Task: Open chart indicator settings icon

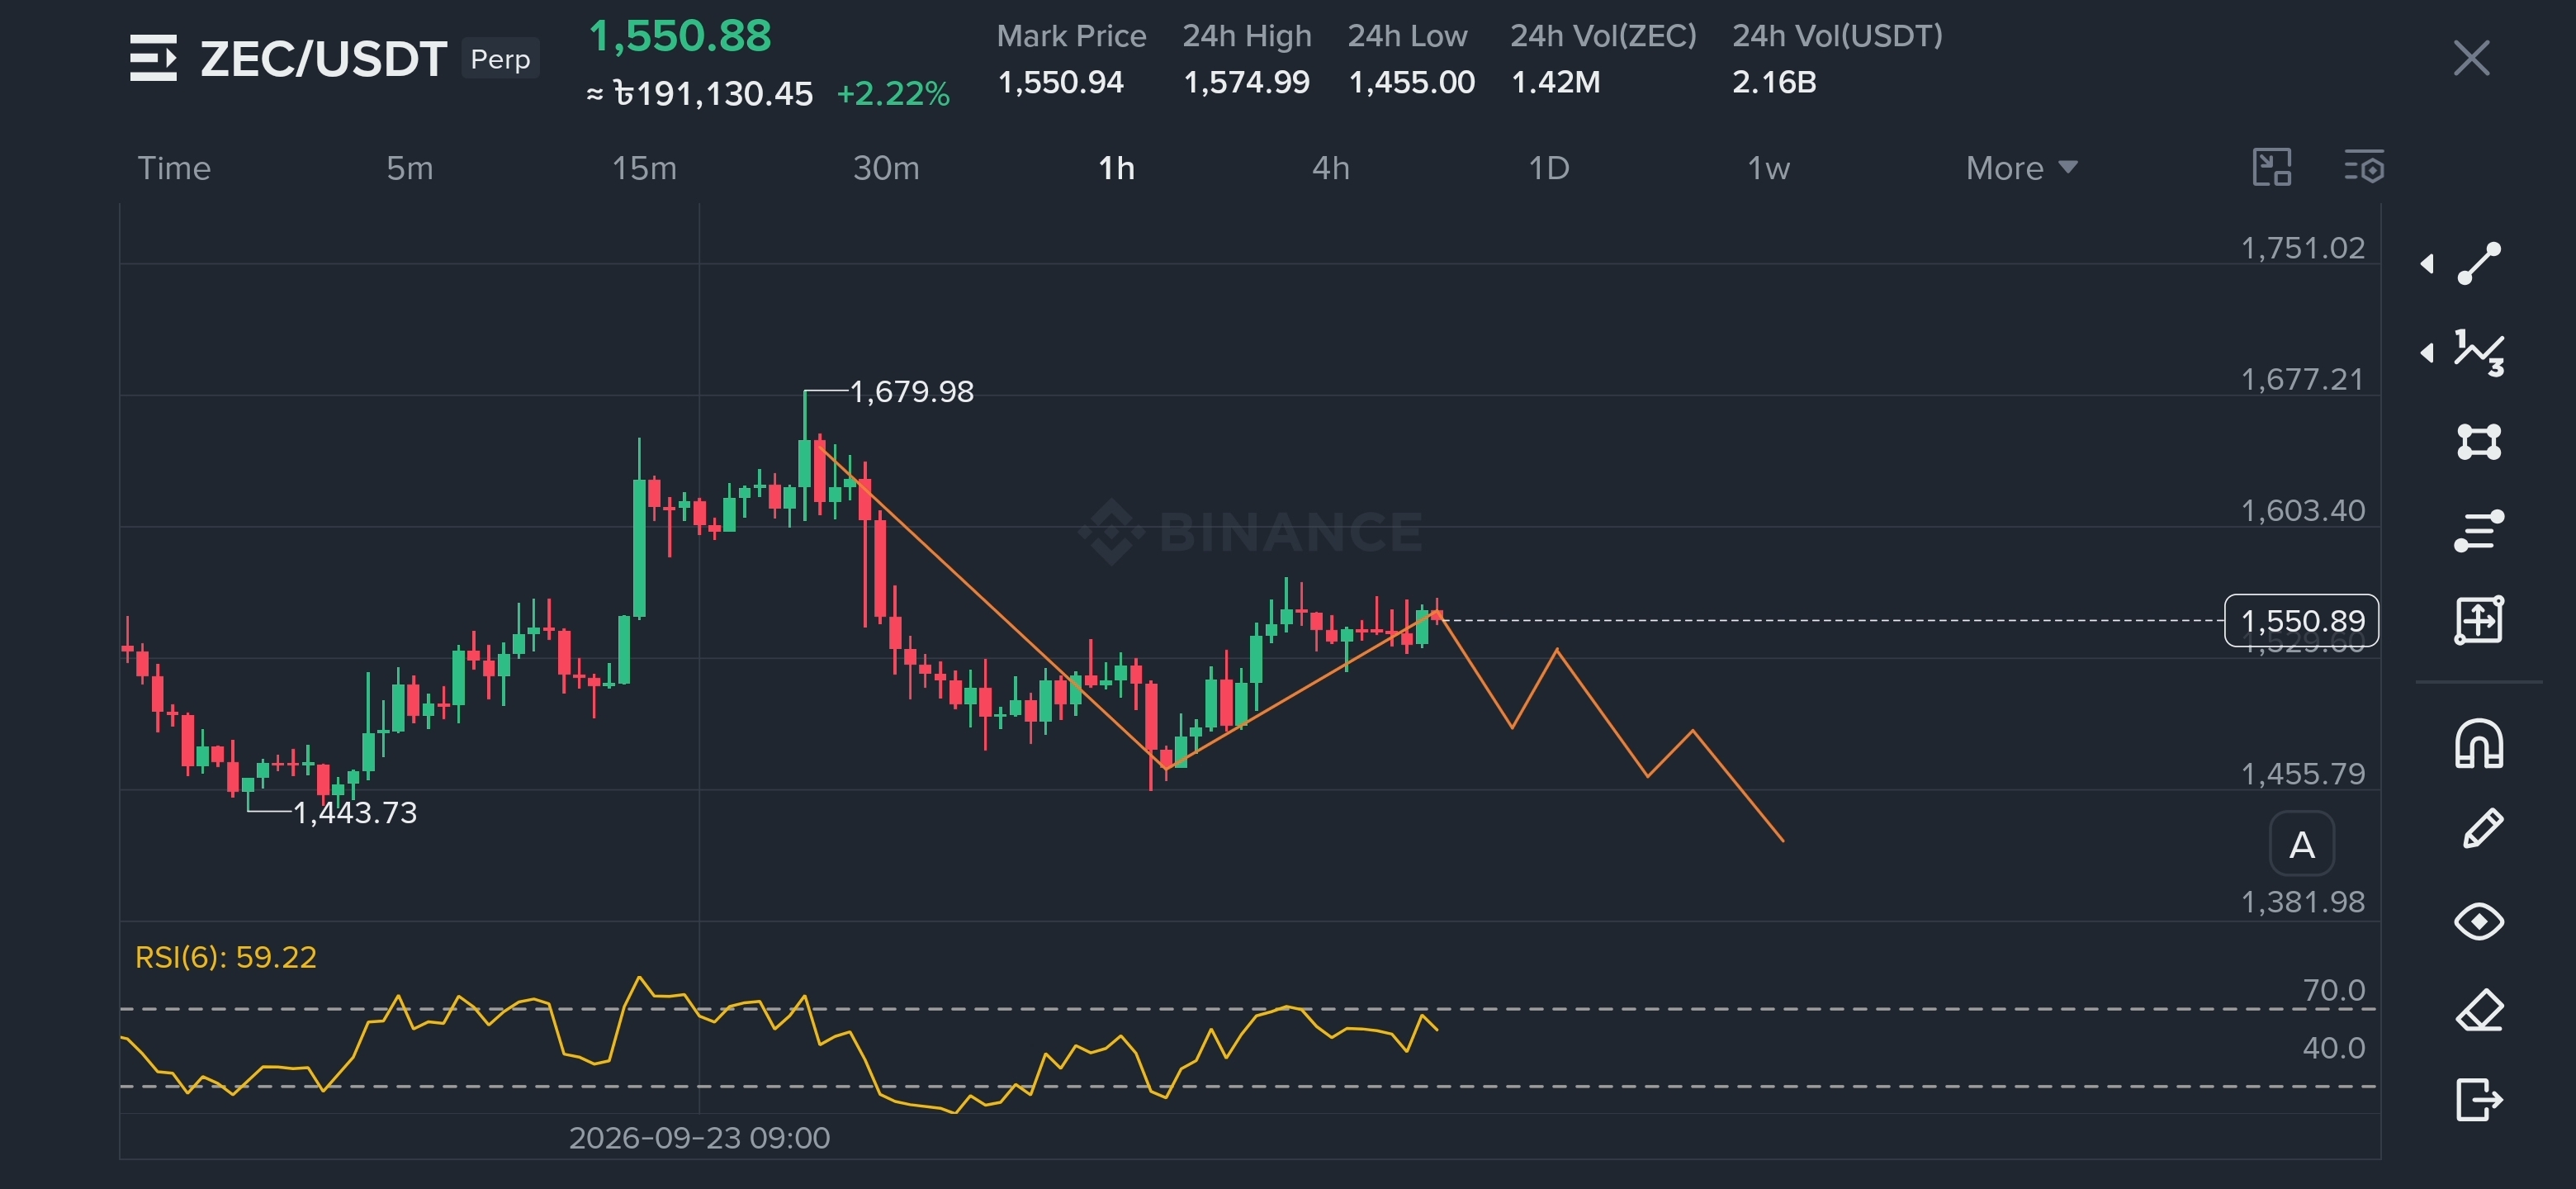Action: pos(2364,167)
